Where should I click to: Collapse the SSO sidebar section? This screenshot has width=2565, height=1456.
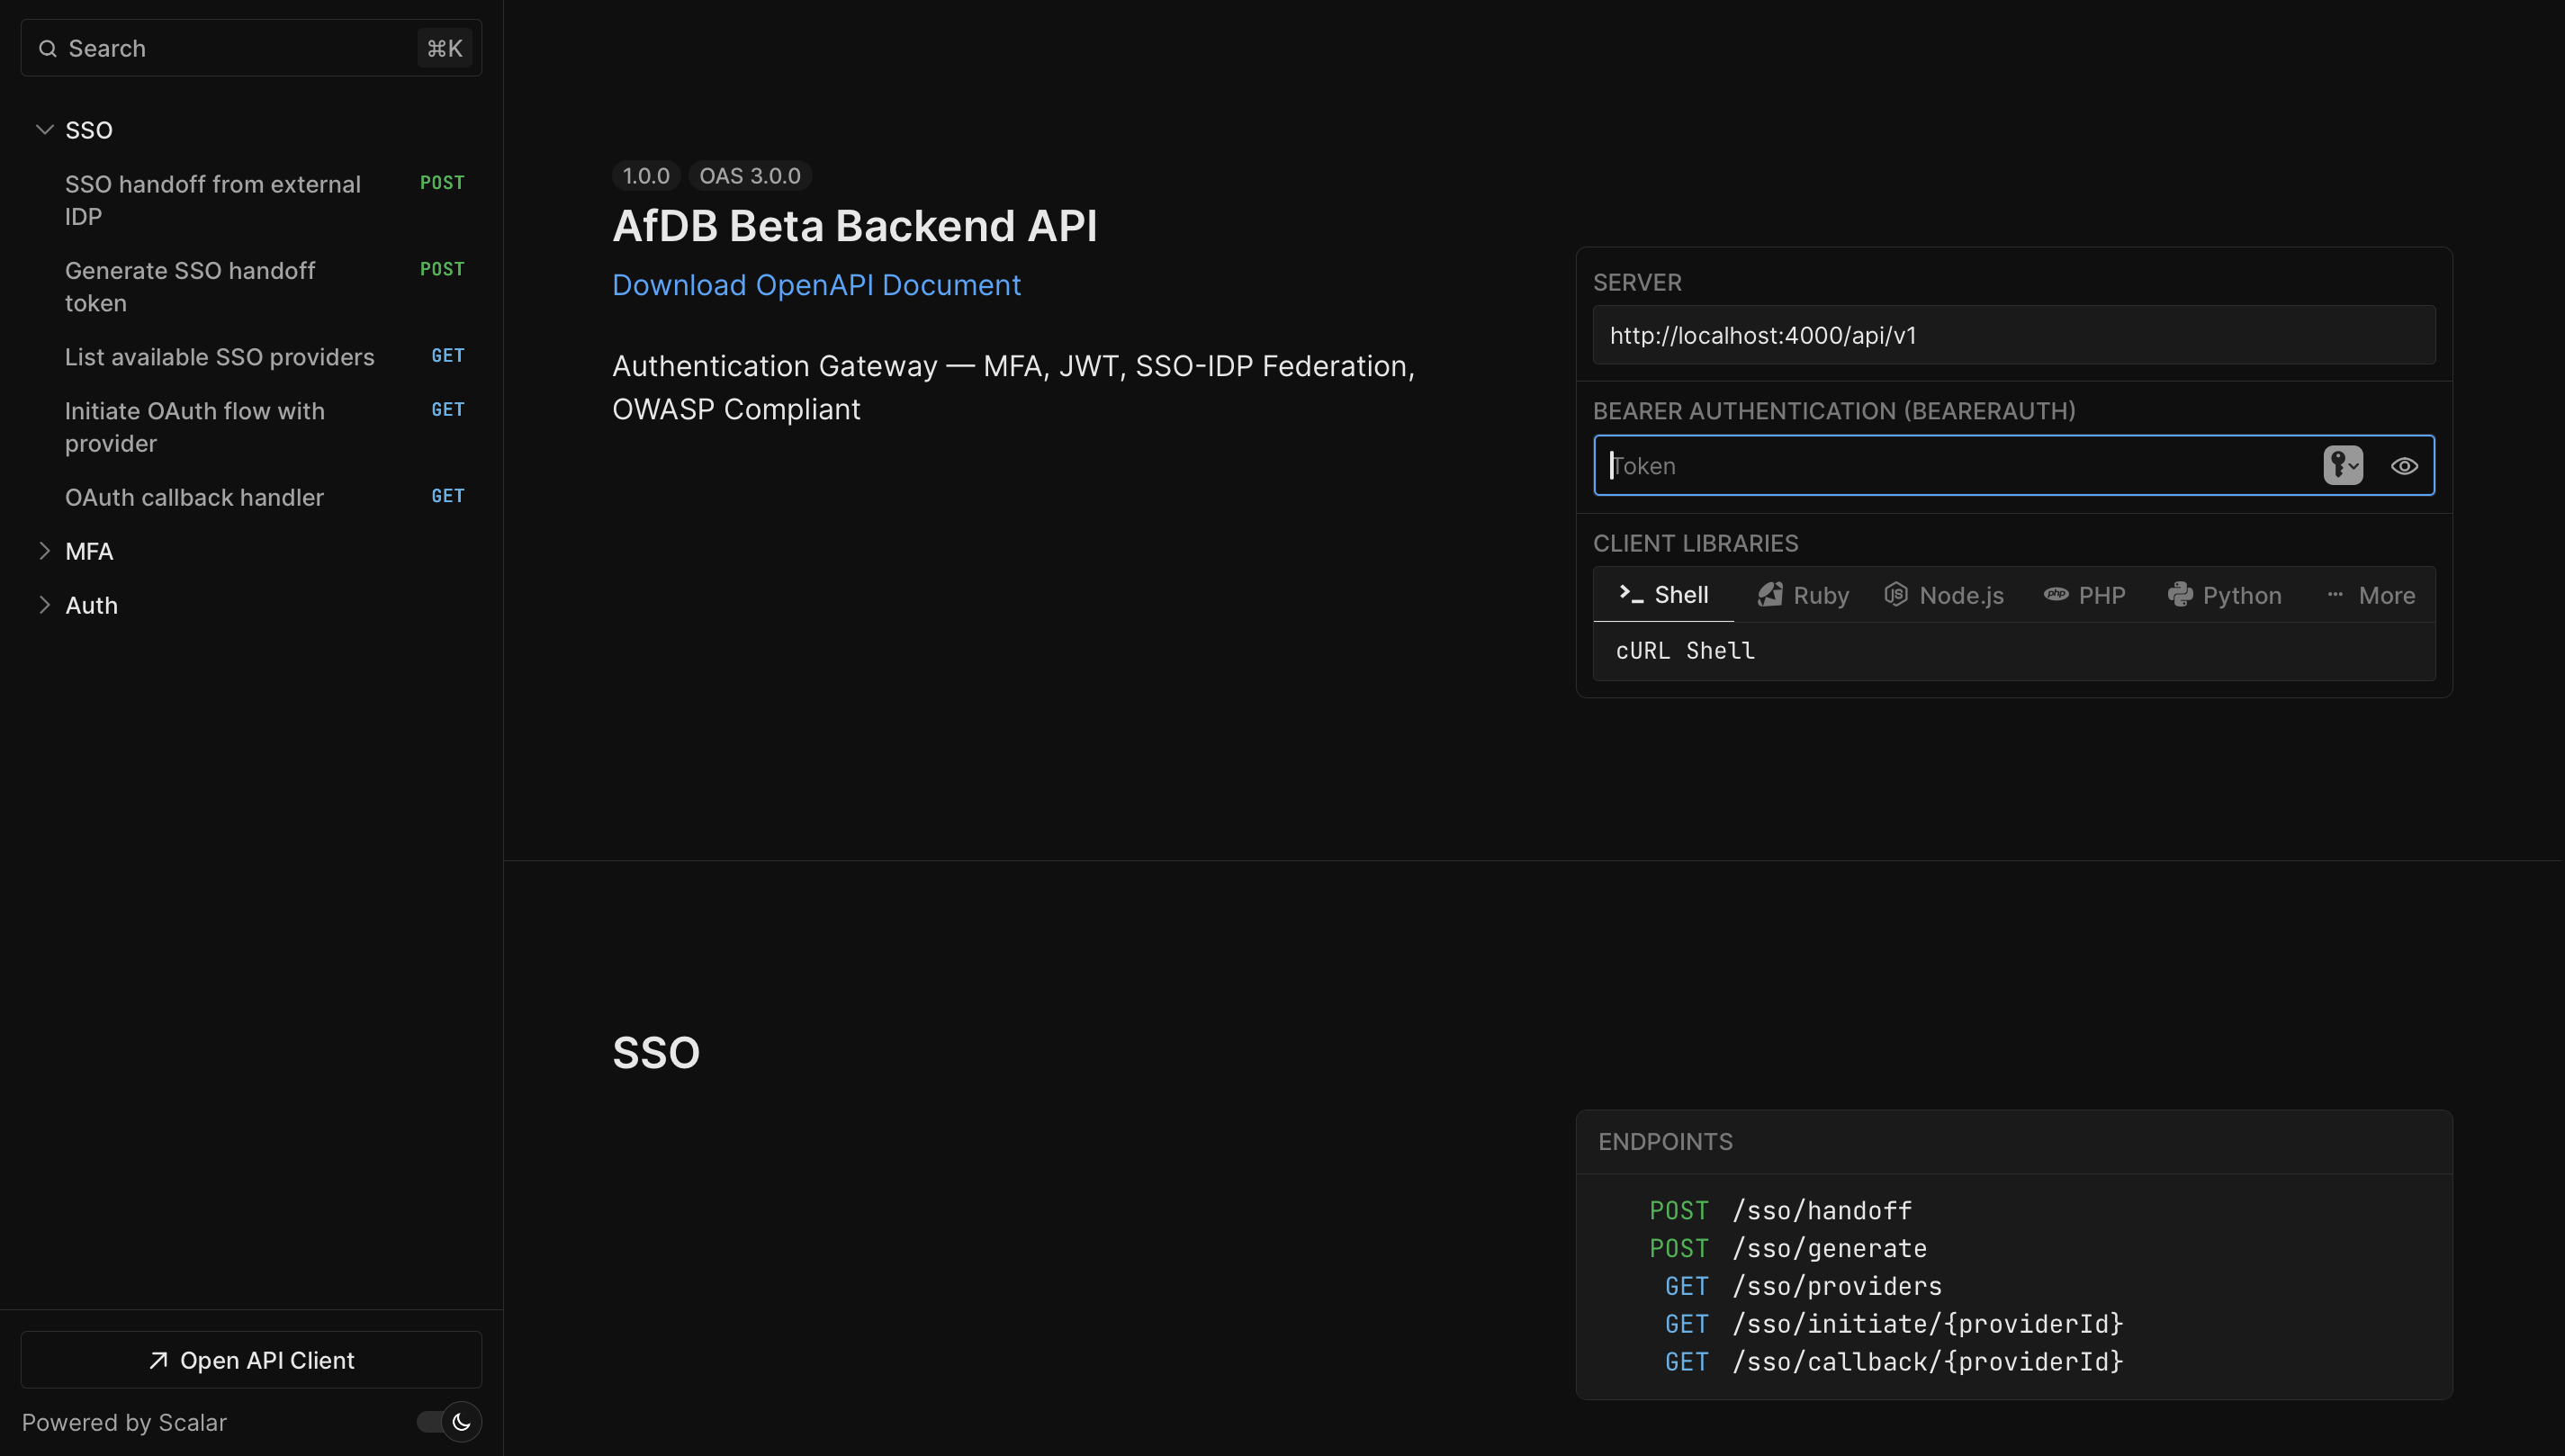tap(44, 130)
